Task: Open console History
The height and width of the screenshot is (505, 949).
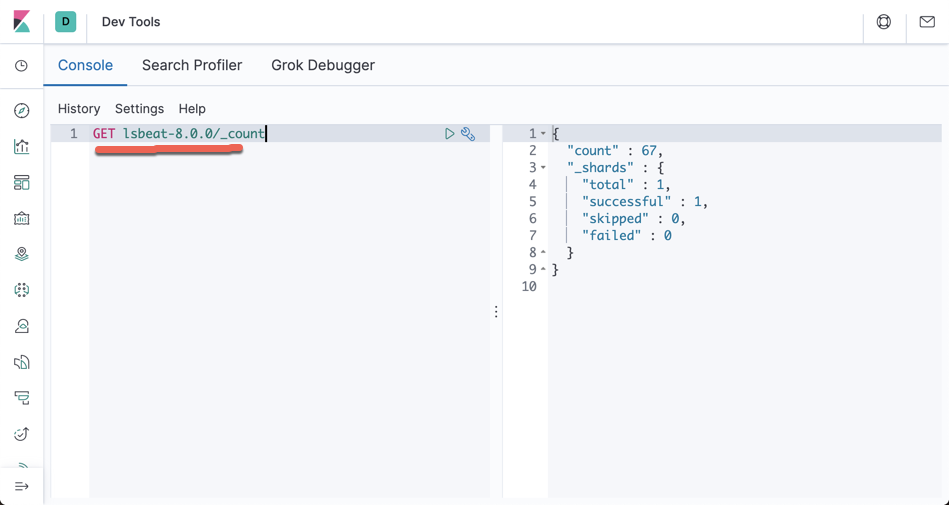Action: [x=79, y=108]
